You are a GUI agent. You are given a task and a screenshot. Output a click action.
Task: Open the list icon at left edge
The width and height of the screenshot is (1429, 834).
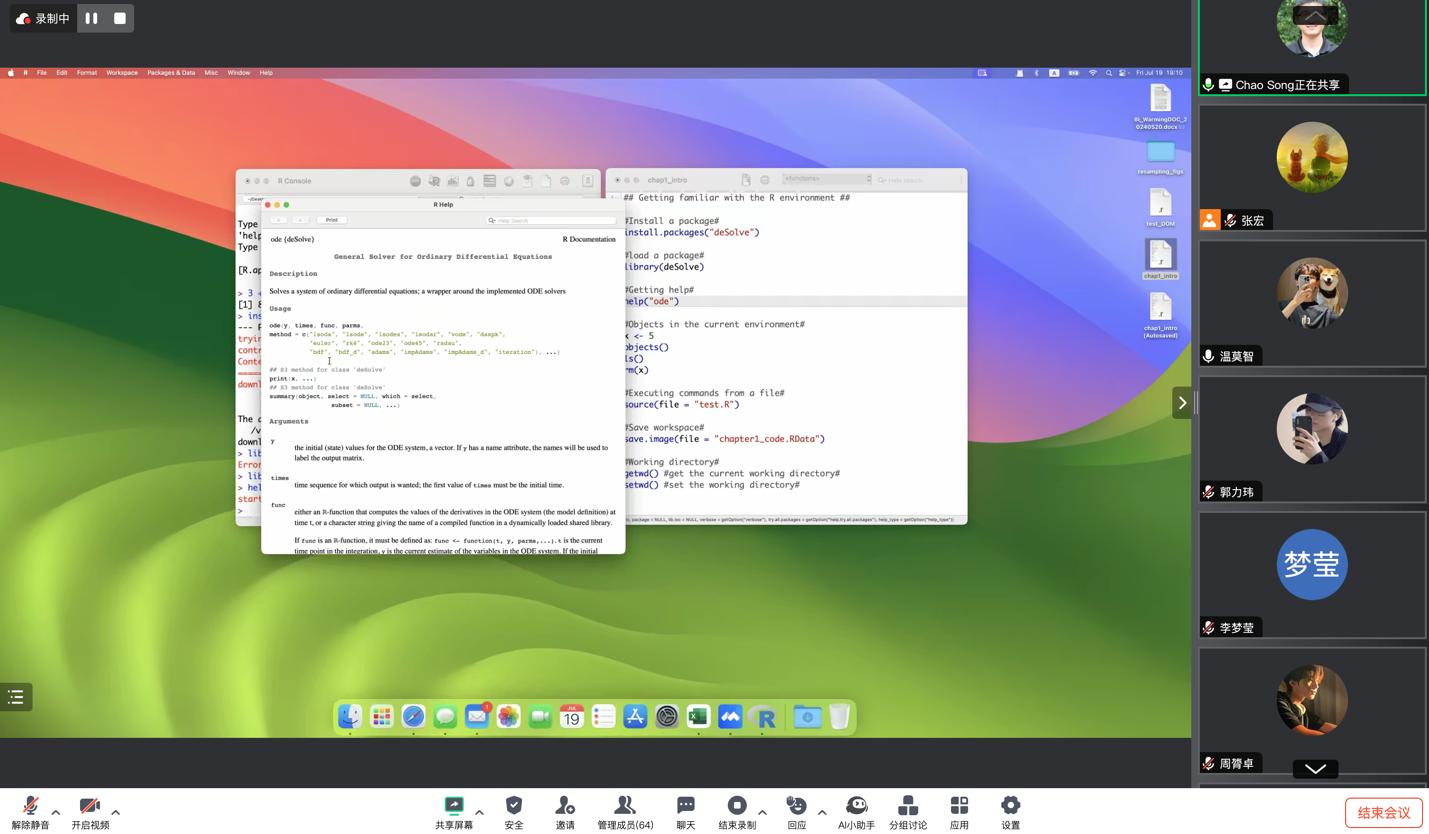(x=16, y=697)
